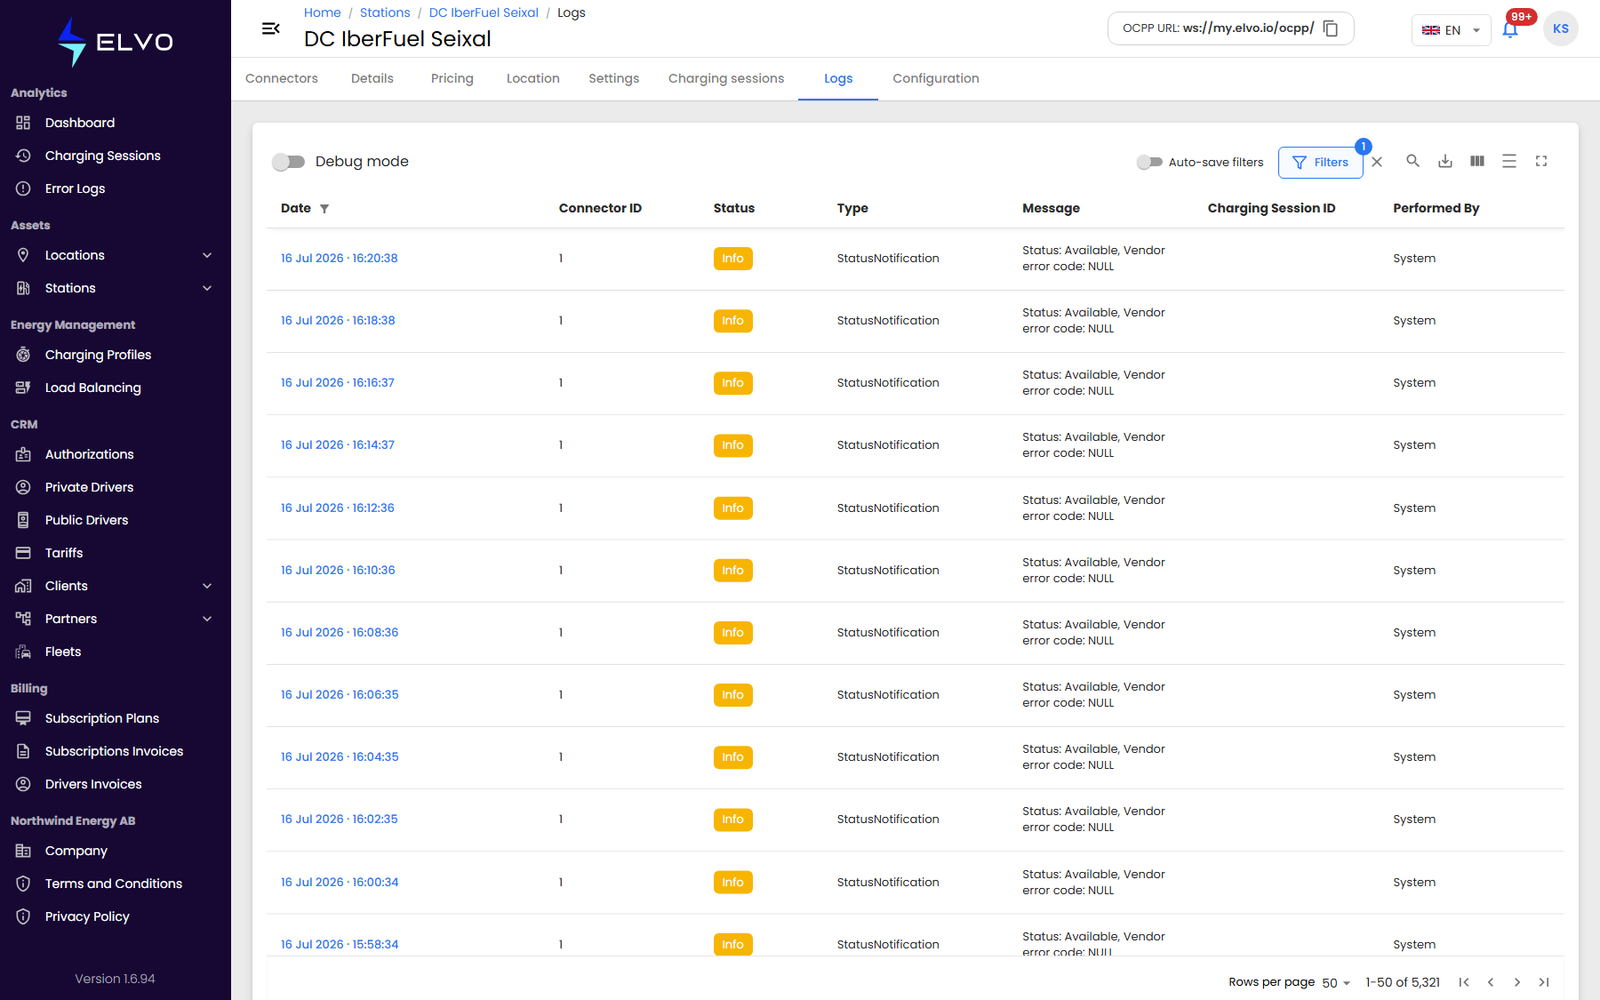Change rows per page dropdown value
Viewport: 1600px width, 1000px height.
1336,983
